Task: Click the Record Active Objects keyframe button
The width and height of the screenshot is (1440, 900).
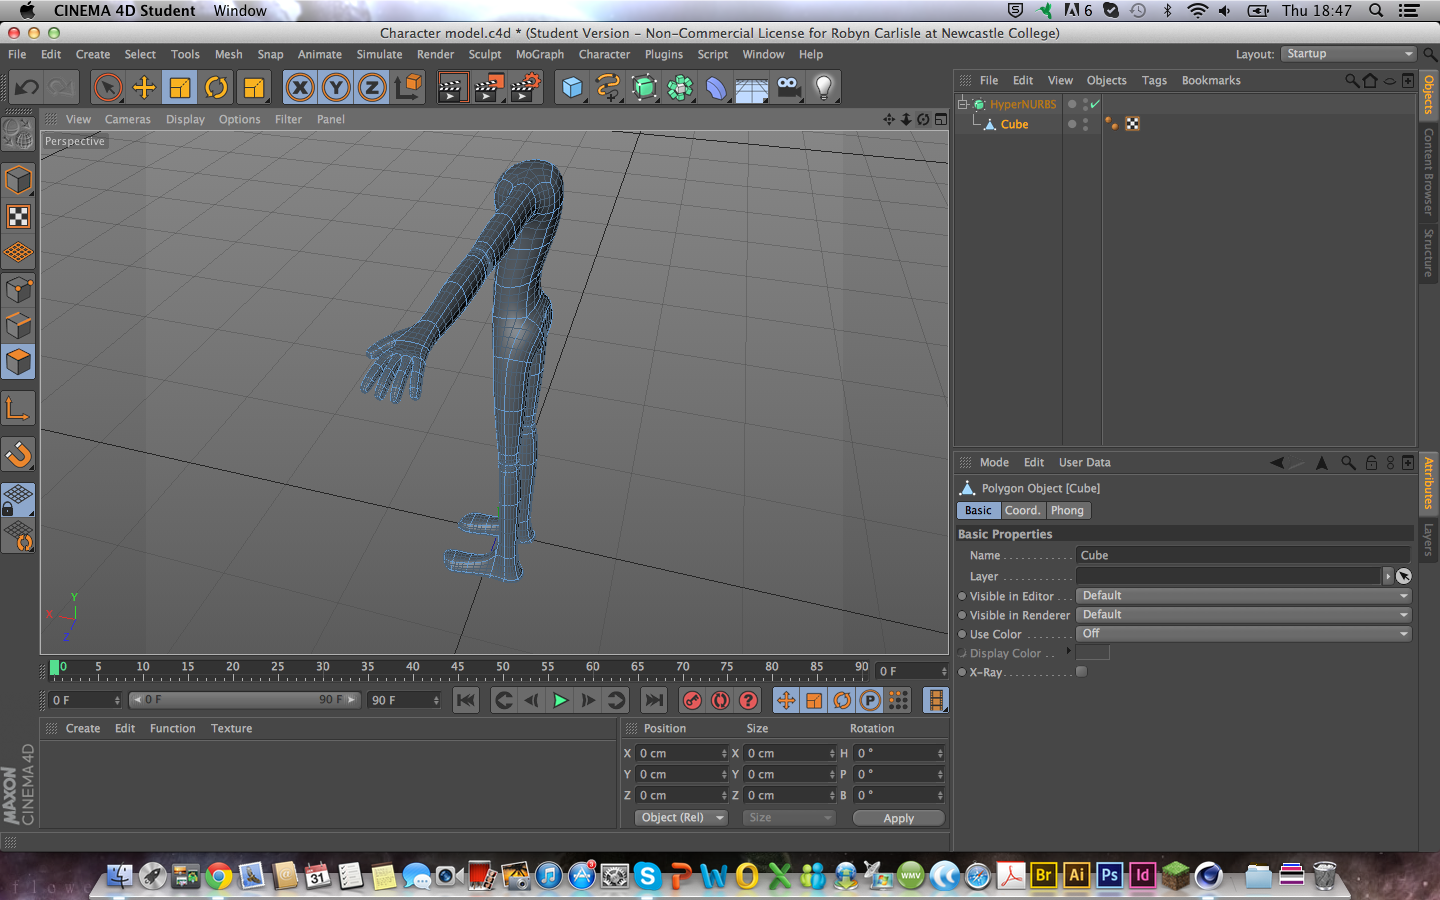Action: click(x=692, y=701)
